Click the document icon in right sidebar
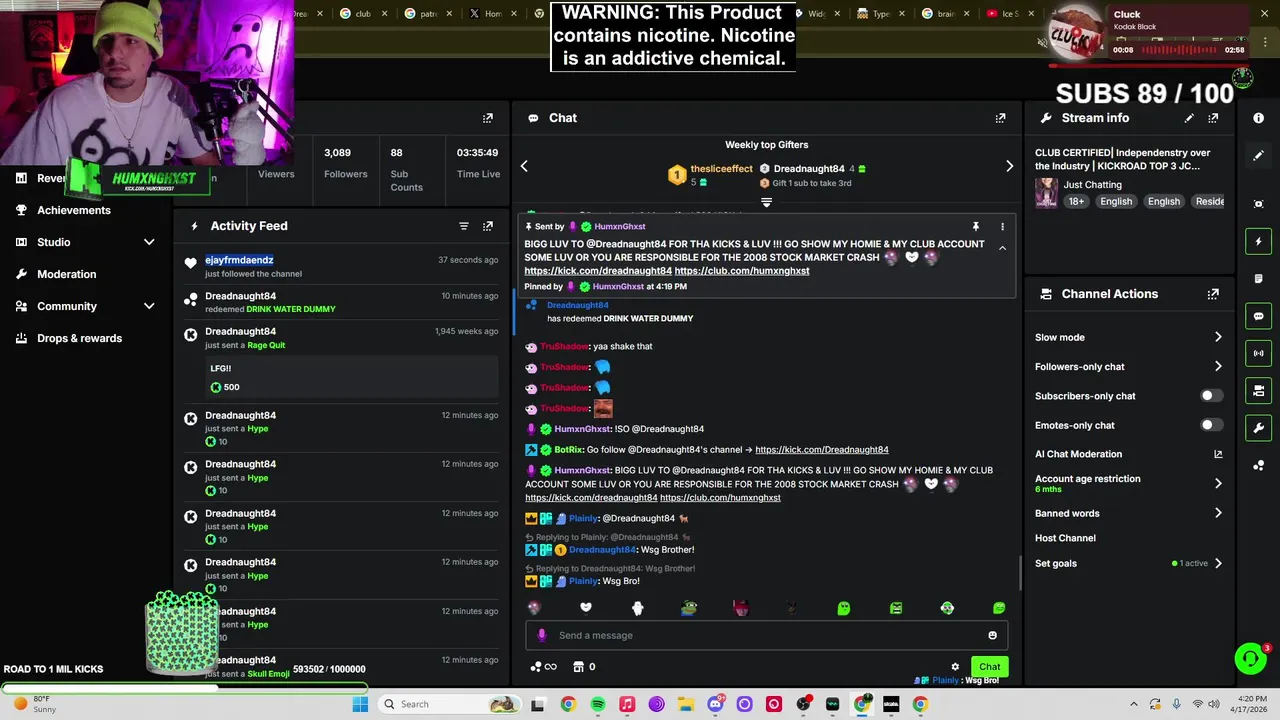The image size is (1280, 720). tap(1258, 279)
